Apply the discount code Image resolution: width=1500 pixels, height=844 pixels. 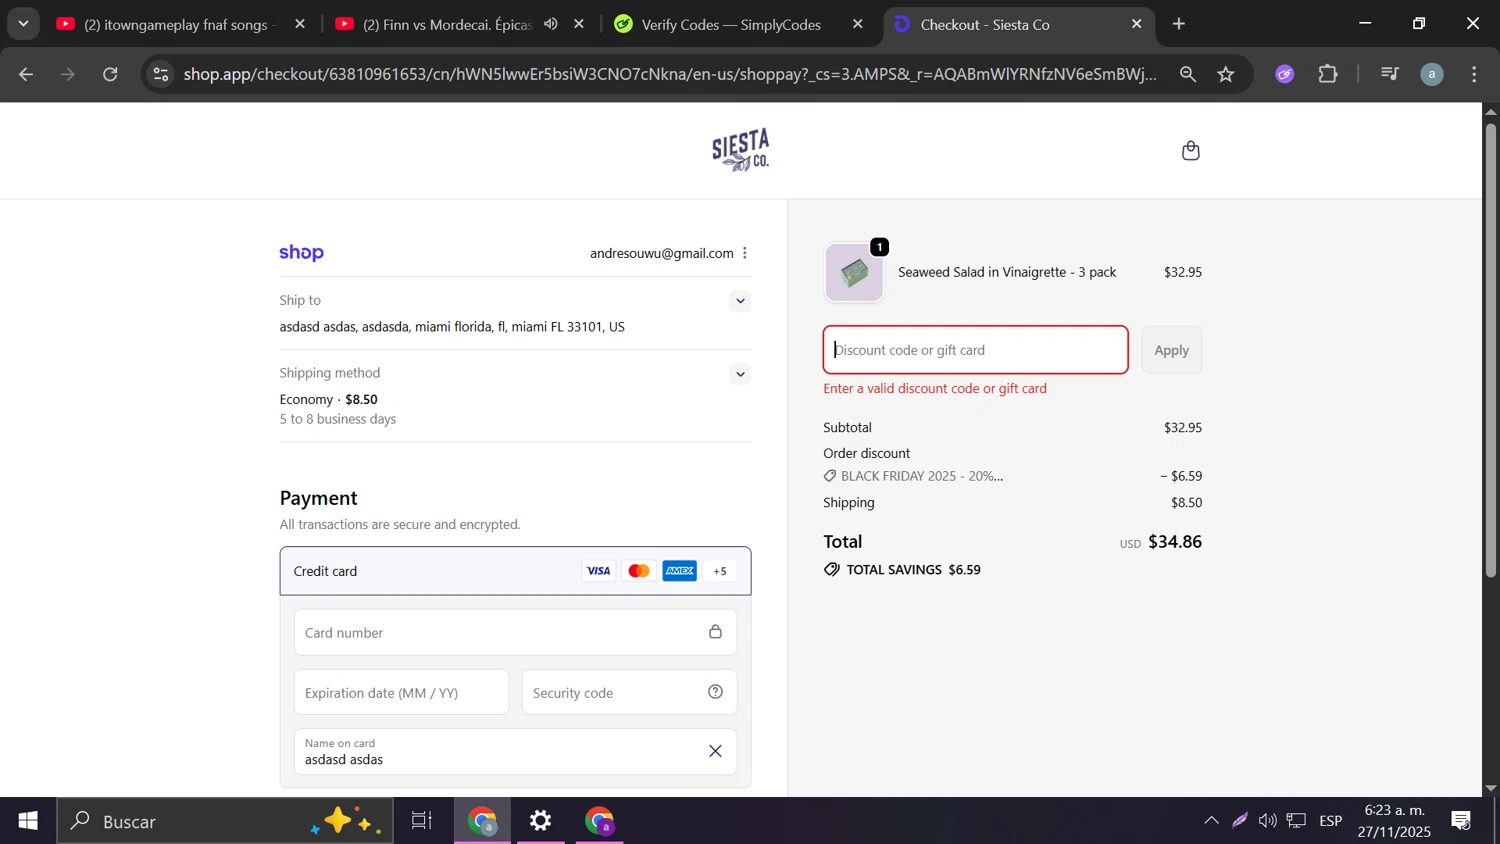1171,350
